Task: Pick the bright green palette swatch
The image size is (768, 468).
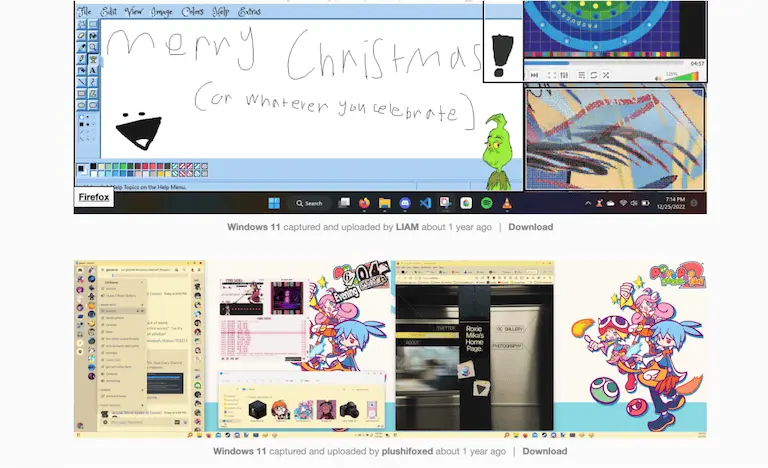Action: point(123,167)
